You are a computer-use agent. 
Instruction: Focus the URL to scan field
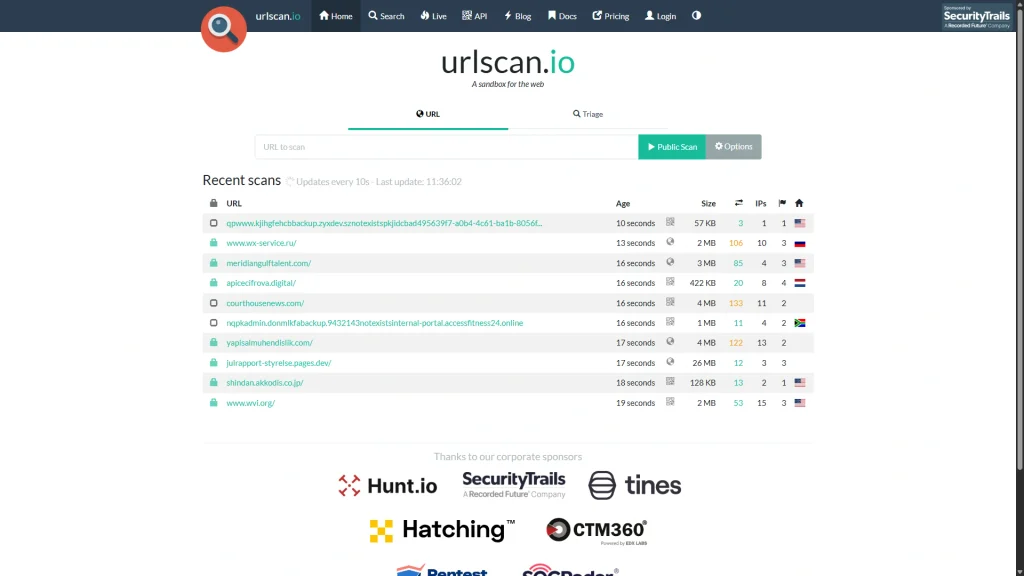pos(447,147)
